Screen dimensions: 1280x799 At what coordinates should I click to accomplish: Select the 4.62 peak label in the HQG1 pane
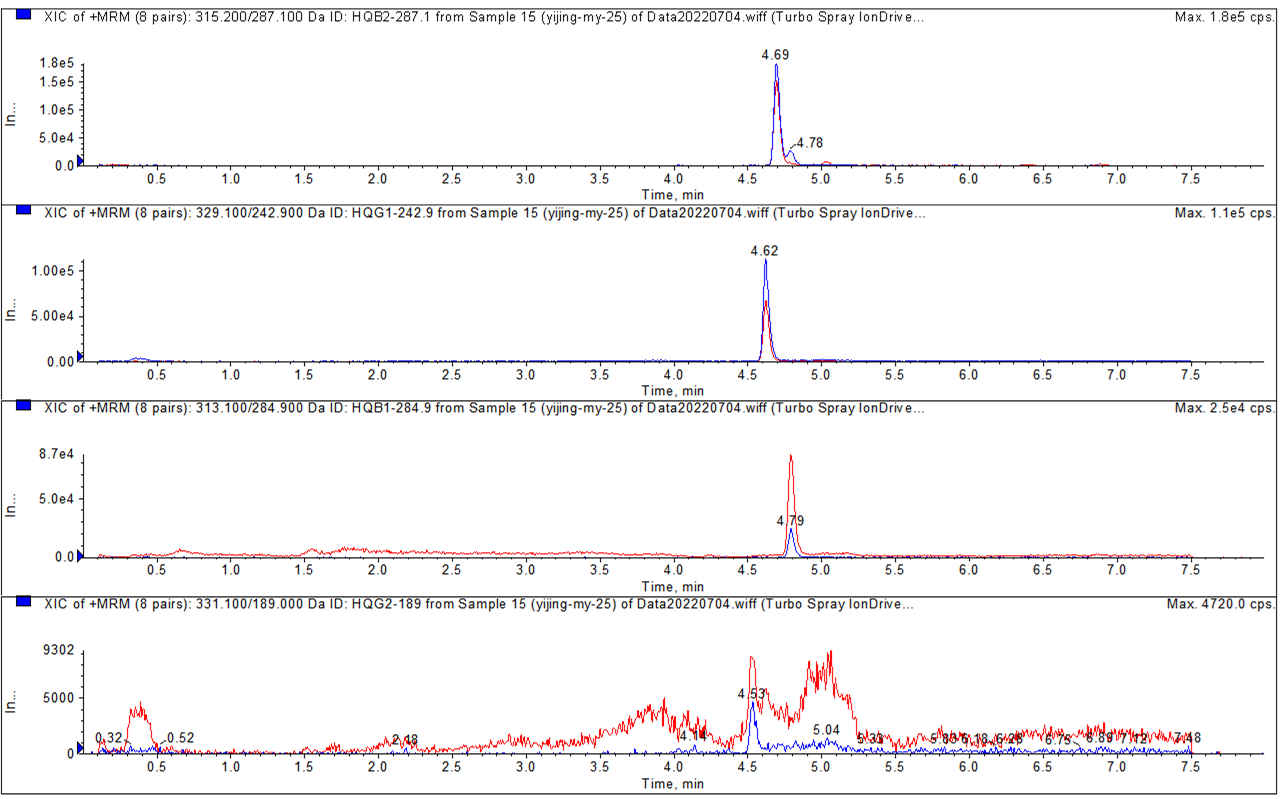pyautogui.click(x=764, y=251)
